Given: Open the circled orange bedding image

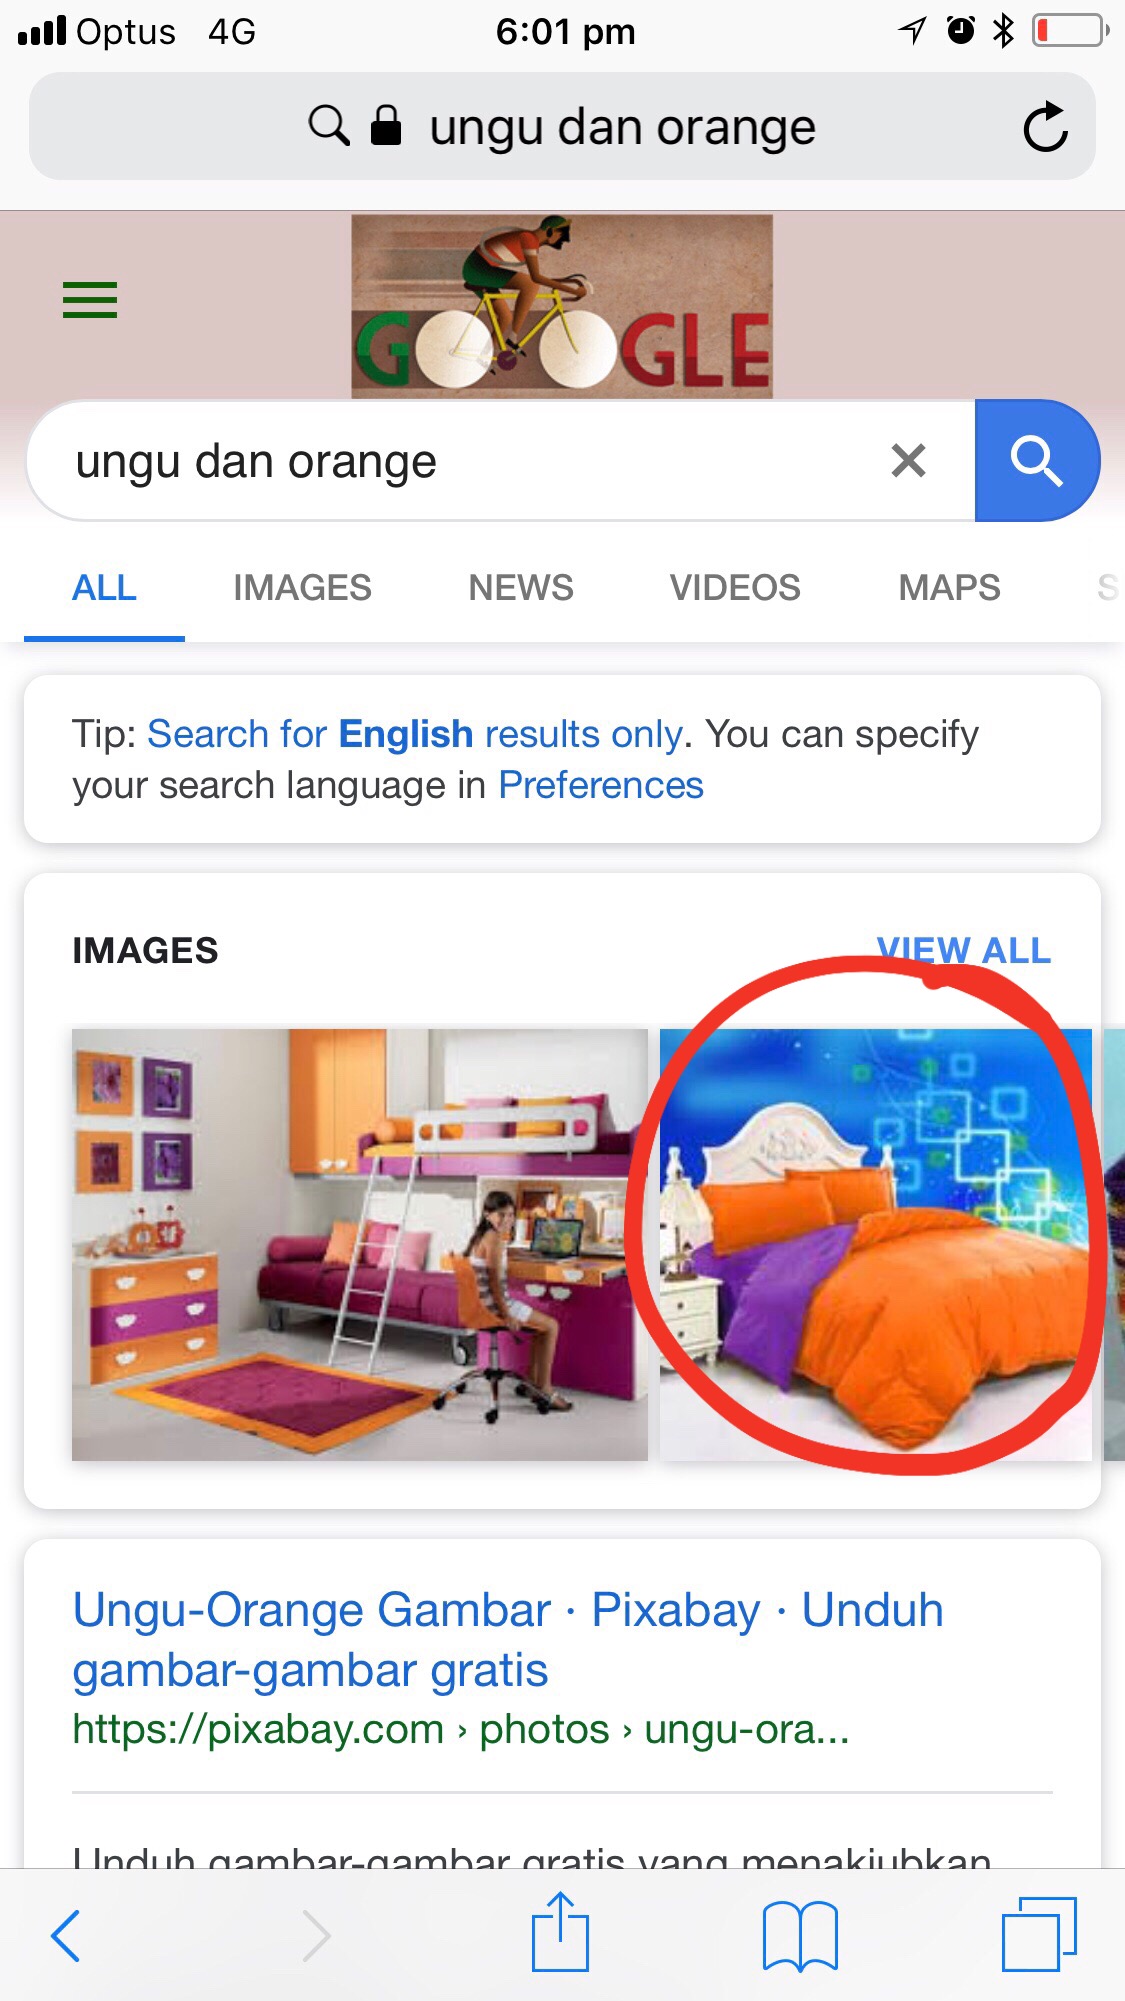Looking at the screenshot, I should click(x=876, y=1245).
